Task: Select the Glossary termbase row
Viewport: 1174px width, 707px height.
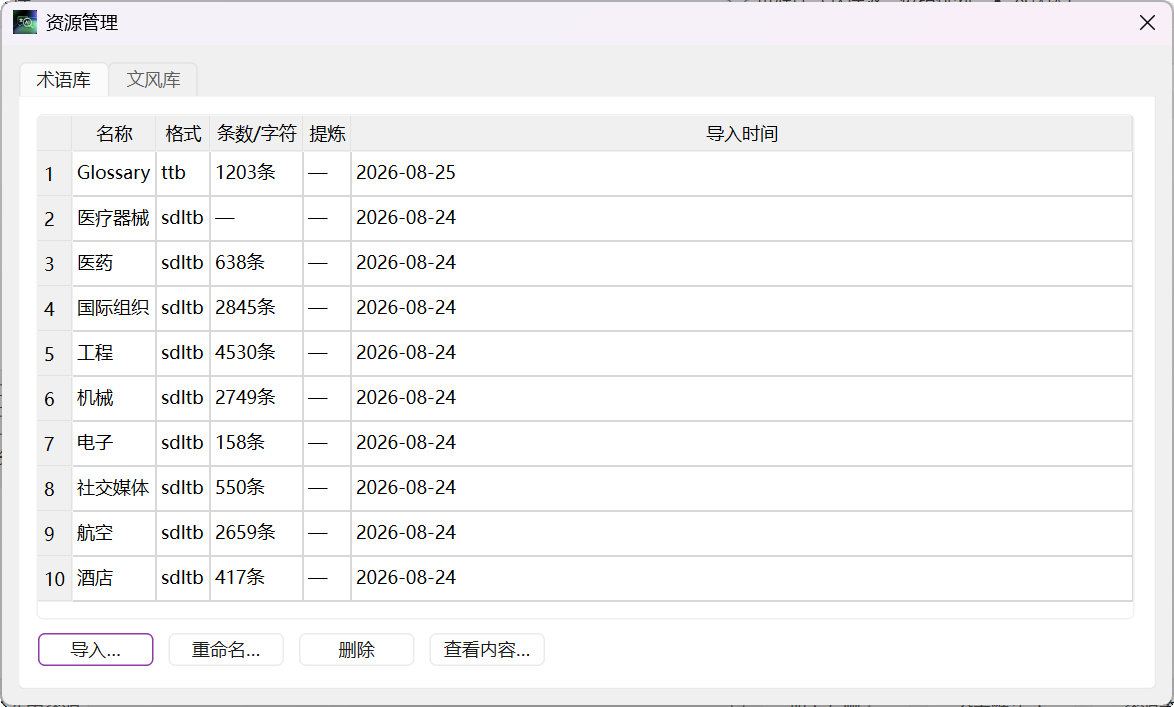Action: (585, 173)
